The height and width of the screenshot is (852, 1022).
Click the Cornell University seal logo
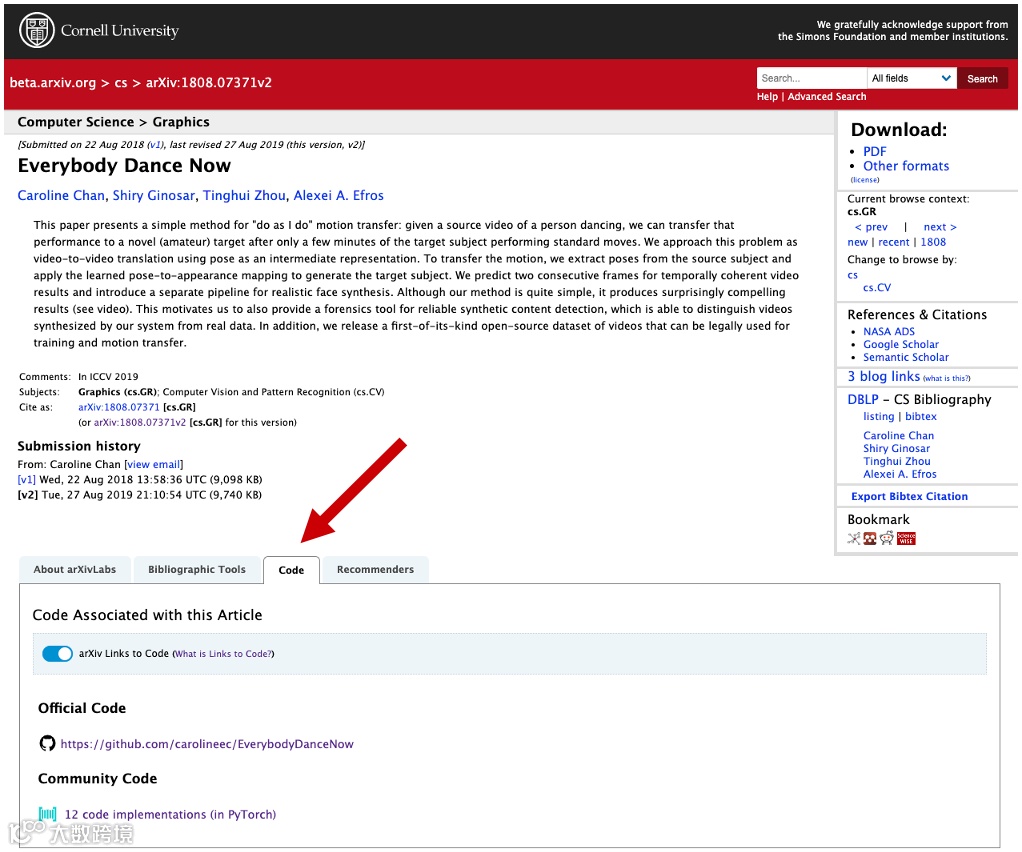(36, 30)
